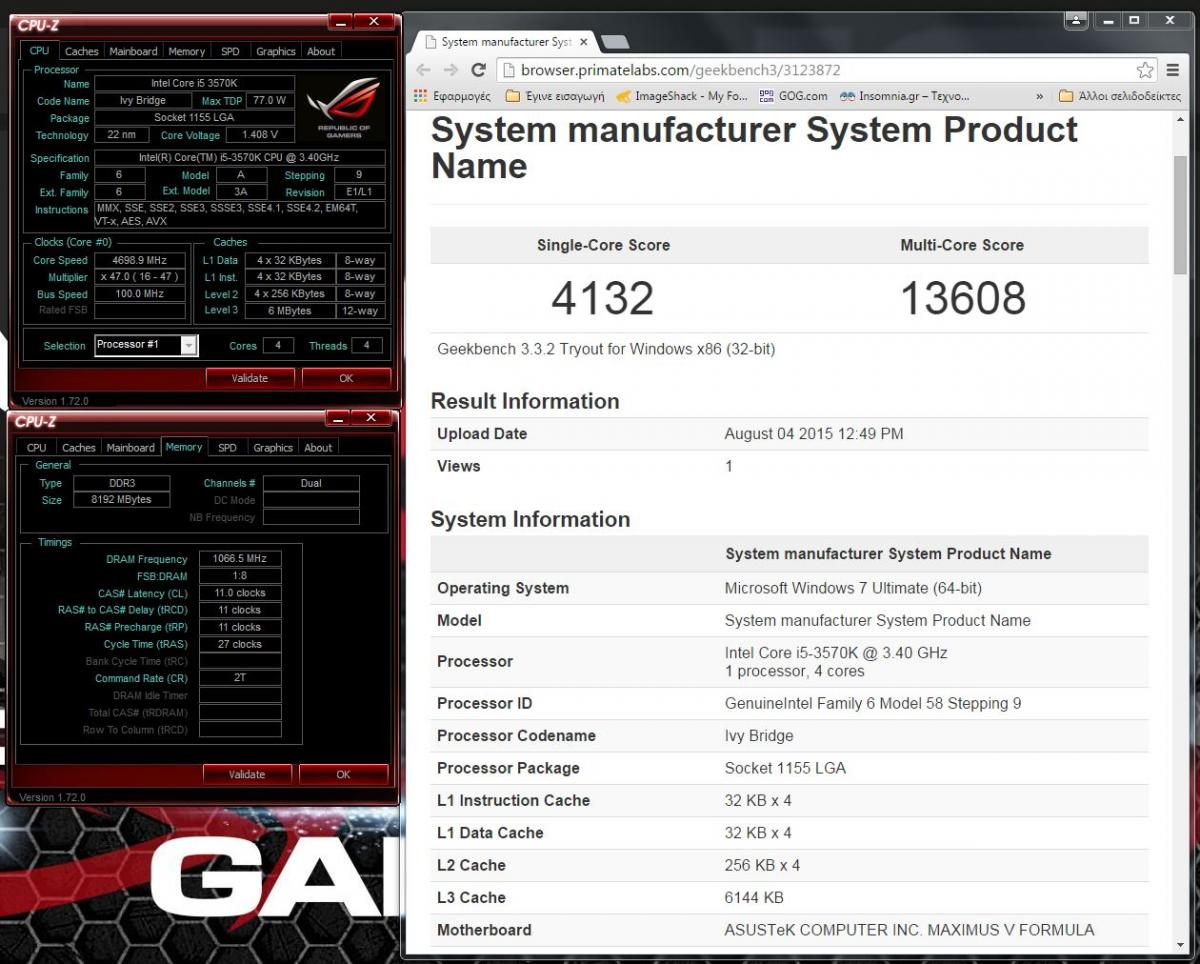Image resolution: width=1200 pixels, height=964 pixels.
Task: Open the Έγινε εισαγωγή bookmarks folder
Action: [x=555, y=96]
